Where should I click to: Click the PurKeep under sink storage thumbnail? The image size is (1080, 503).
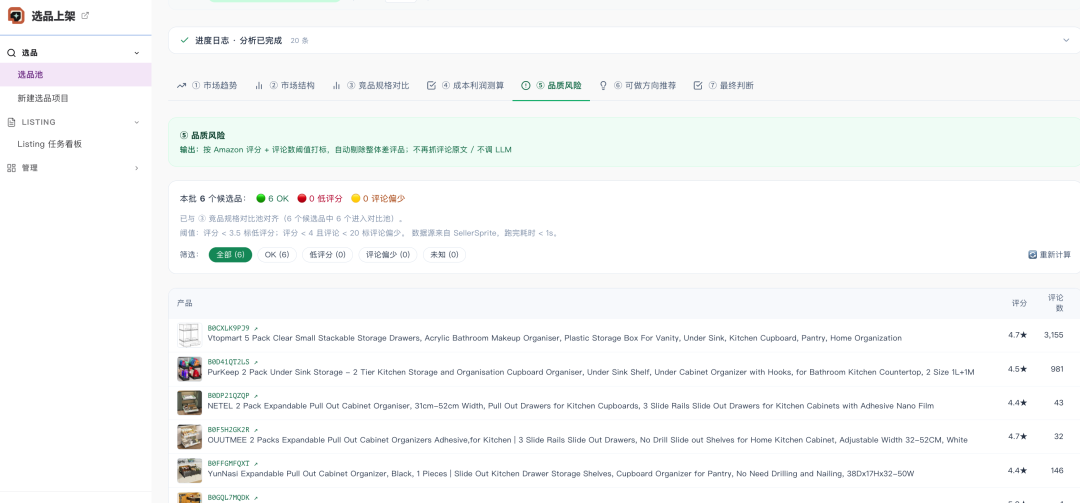[x=189, y=369]
